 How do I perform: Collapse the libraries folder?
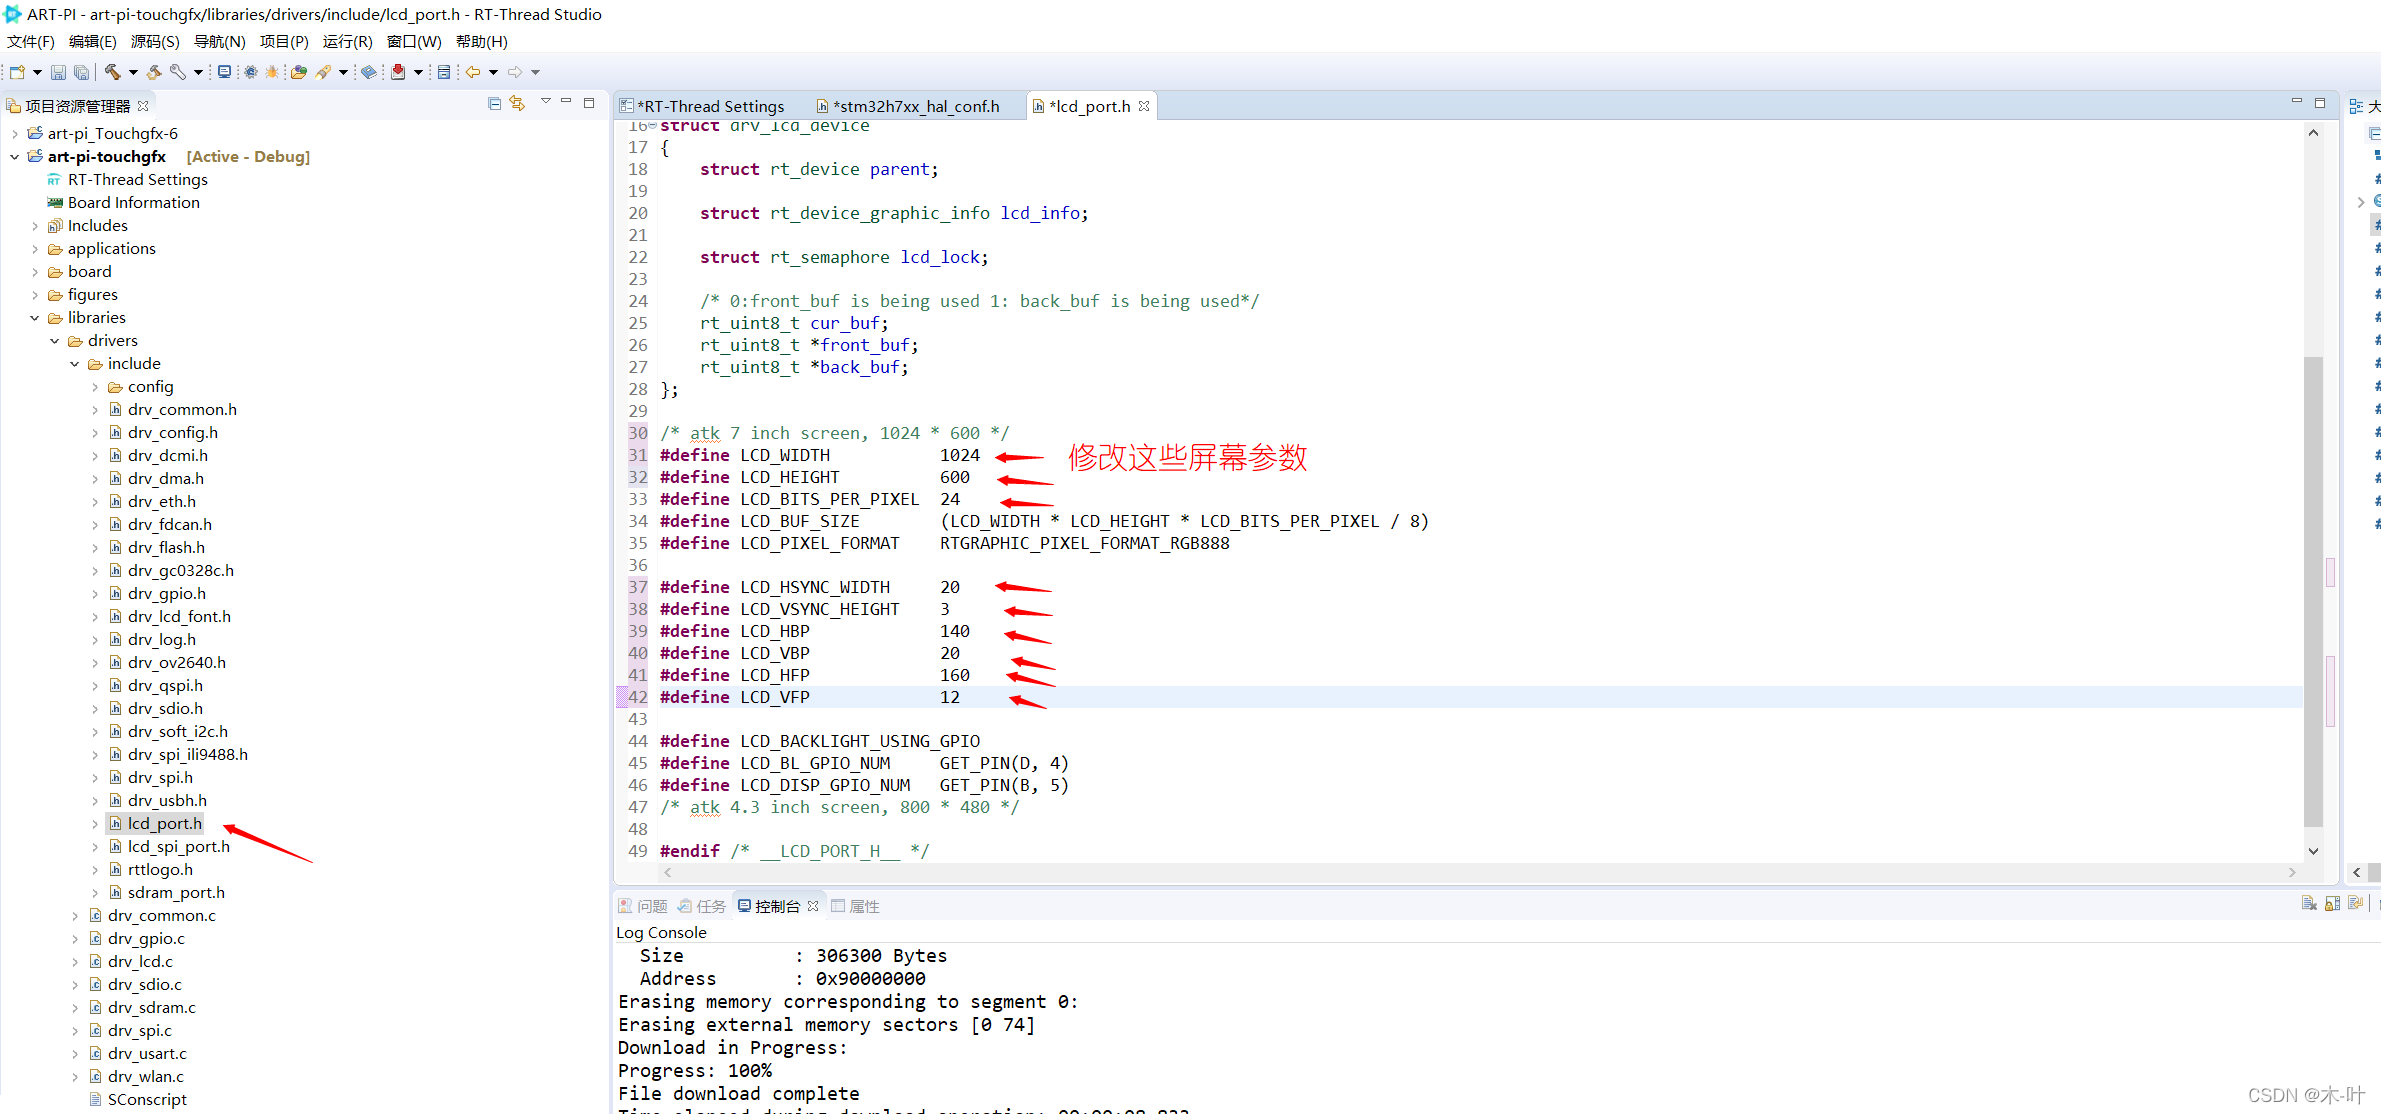(x=35, y=318)
